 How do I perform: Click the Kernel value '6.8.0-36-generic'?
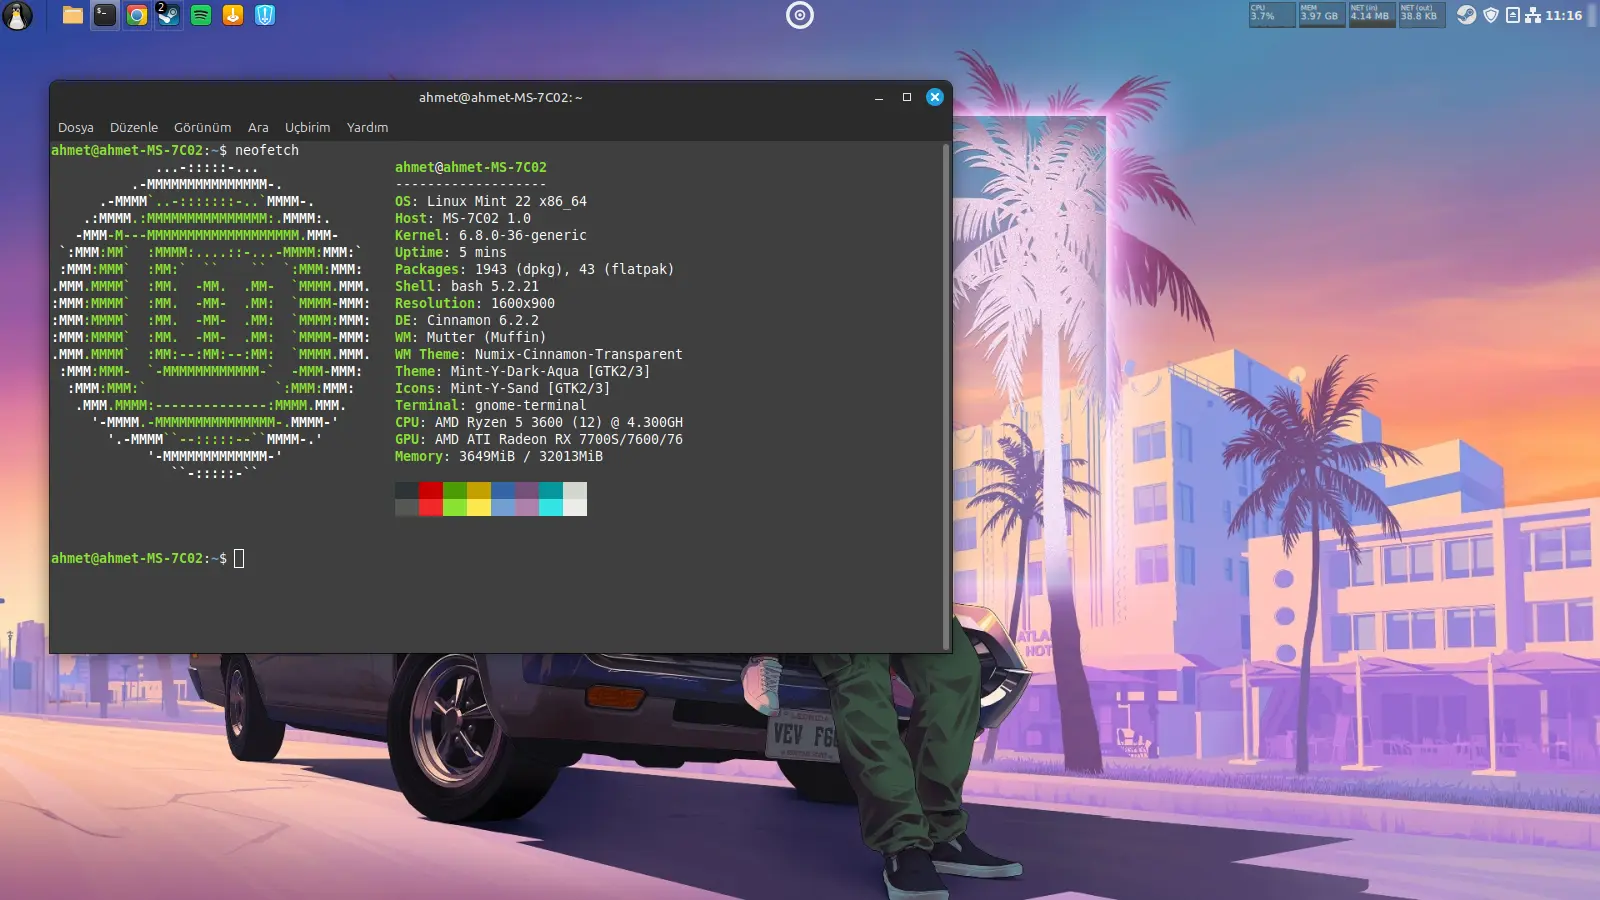[523, 235]
